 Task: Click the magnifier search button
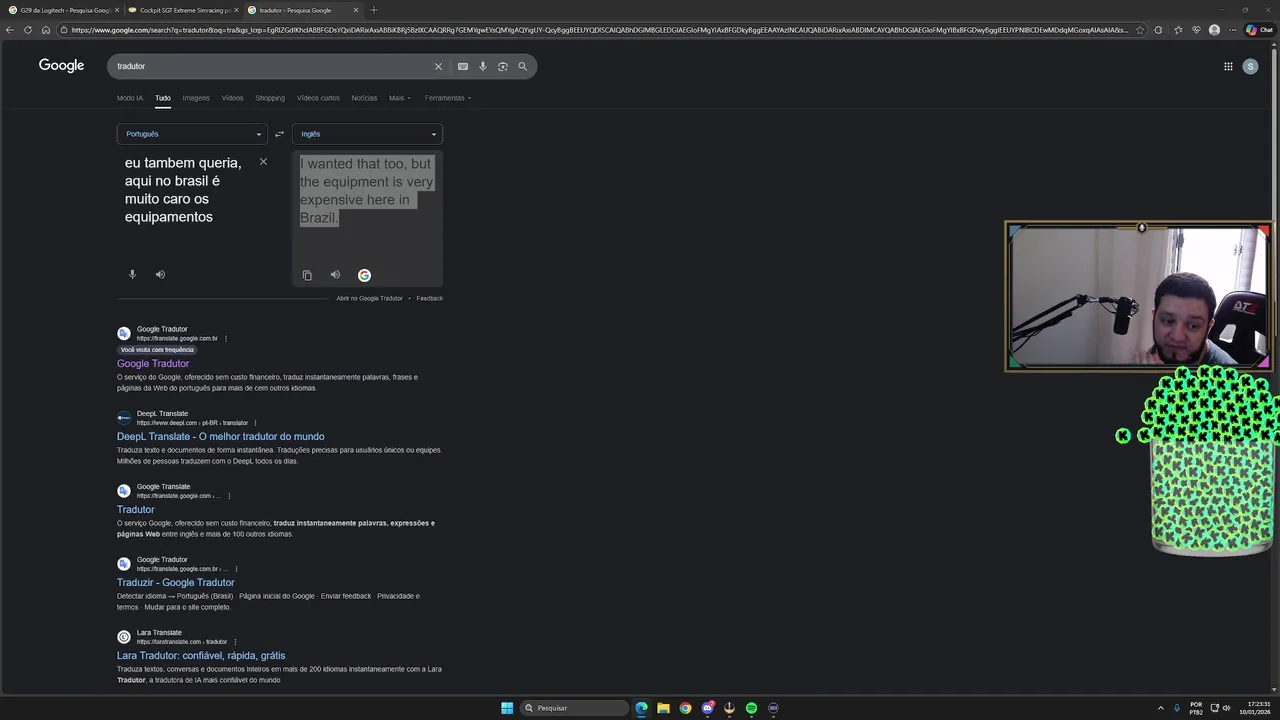click(x=522, y=66)
